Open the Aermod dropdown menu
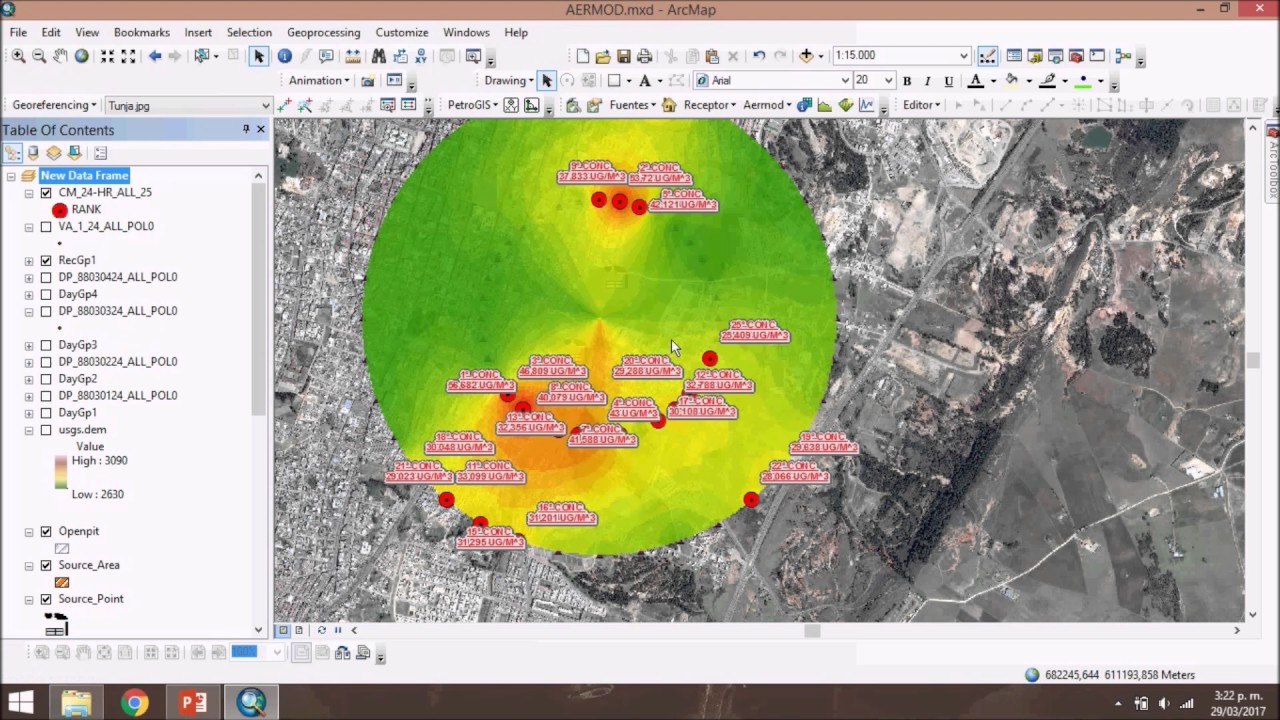The image size is (1280, 720). 767,105
